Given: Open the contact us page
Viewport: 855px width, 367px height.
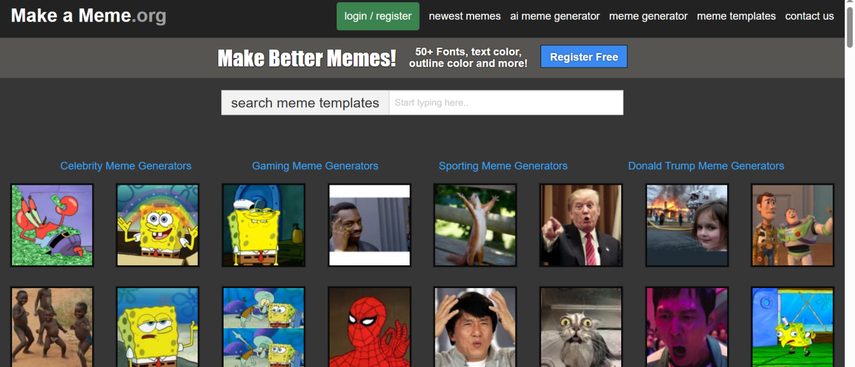Looking at the screenshot, I should (x=809, y=16).
